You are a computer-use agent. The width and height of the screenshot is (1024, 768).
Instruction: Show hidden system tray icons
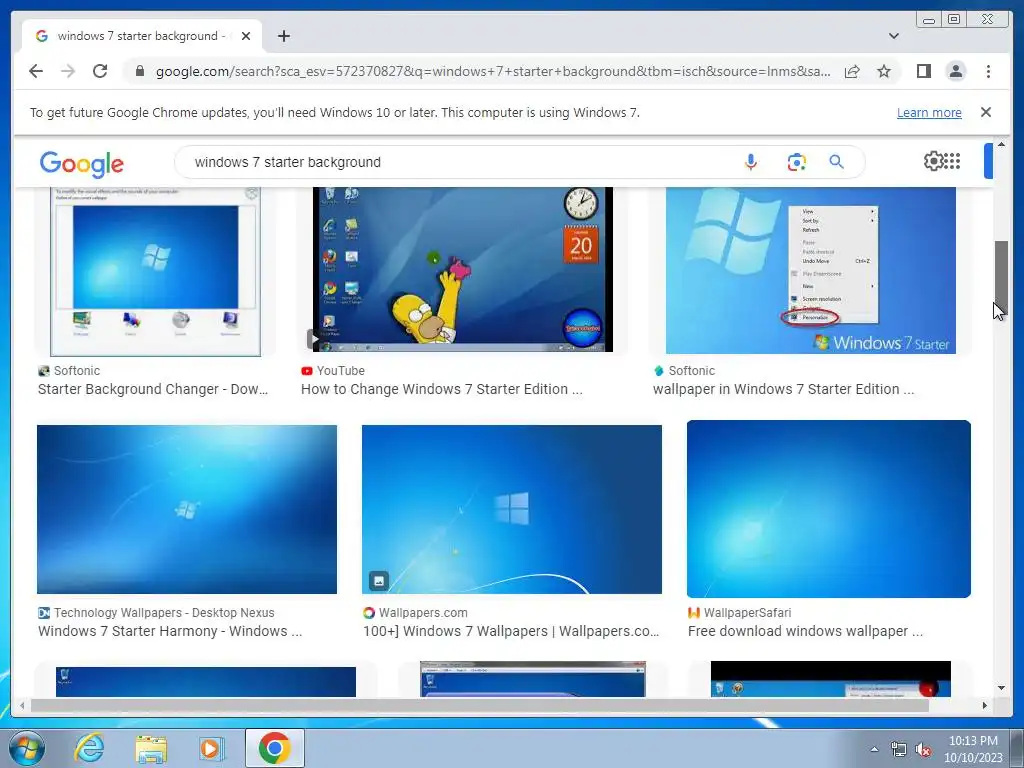coord(874,749)
